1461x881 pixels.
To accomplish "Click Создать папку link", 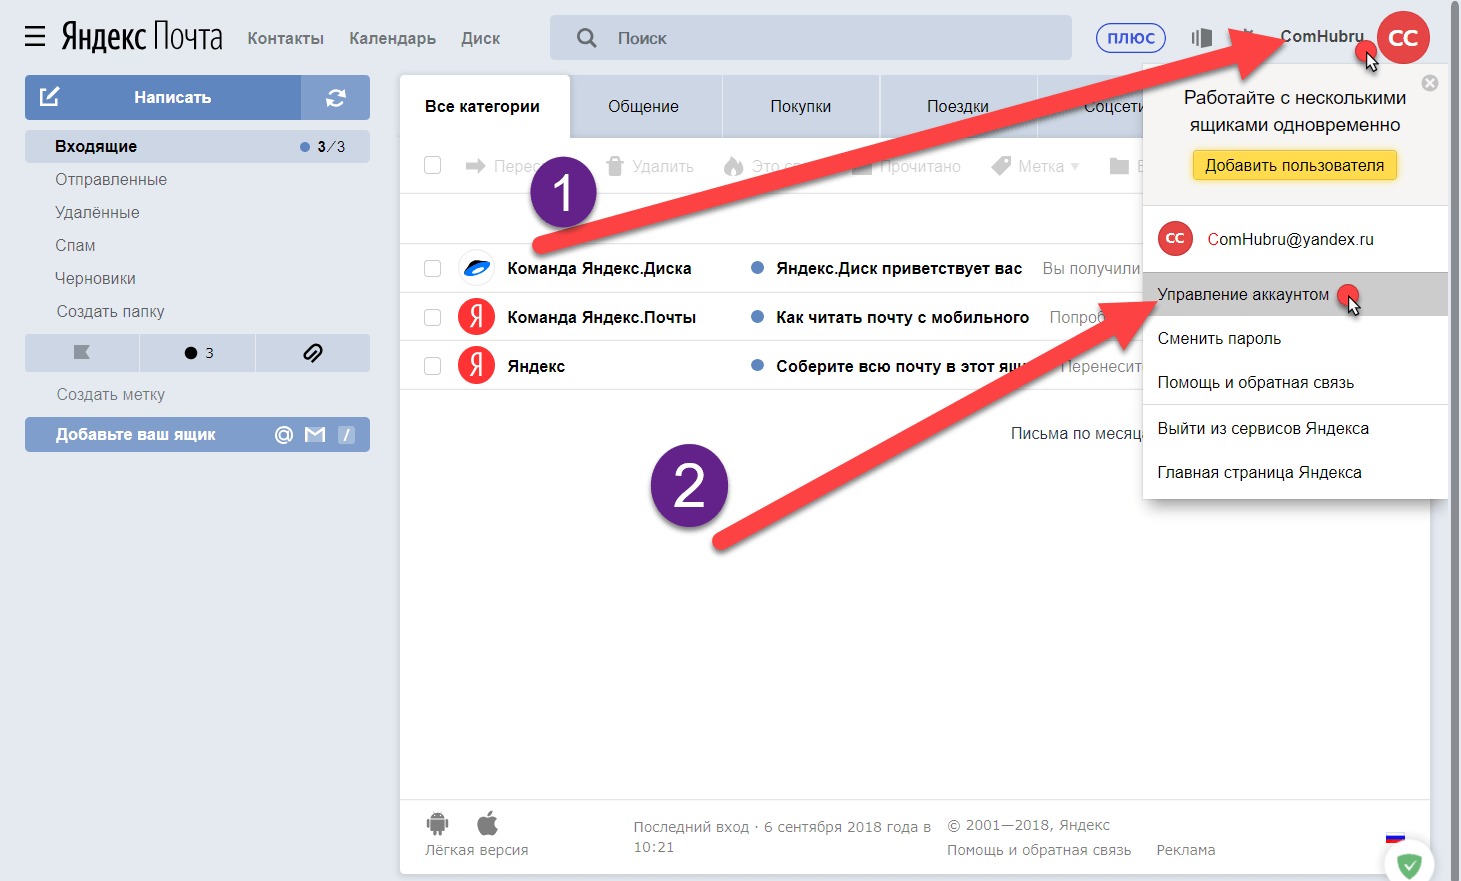I will click(x=110, y=311).
